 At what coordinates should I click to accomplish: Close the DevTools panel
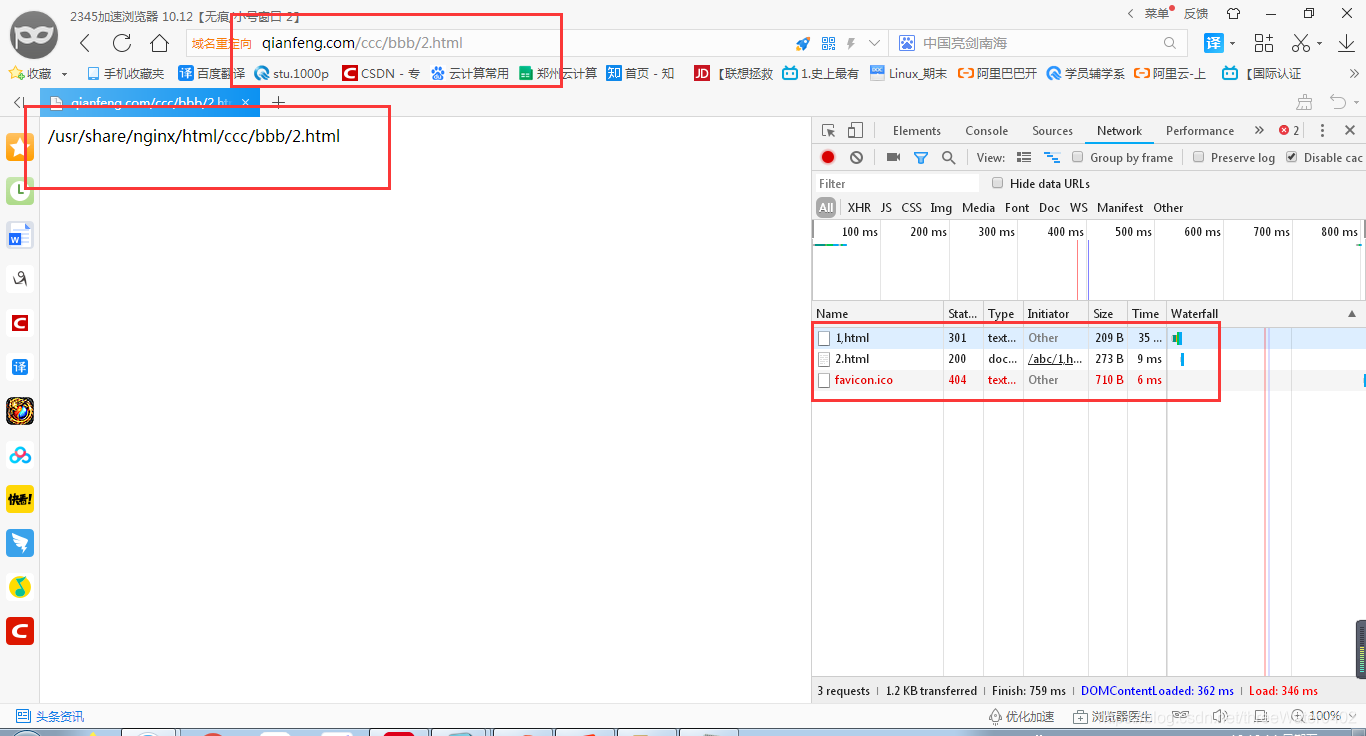[1350, 131]
